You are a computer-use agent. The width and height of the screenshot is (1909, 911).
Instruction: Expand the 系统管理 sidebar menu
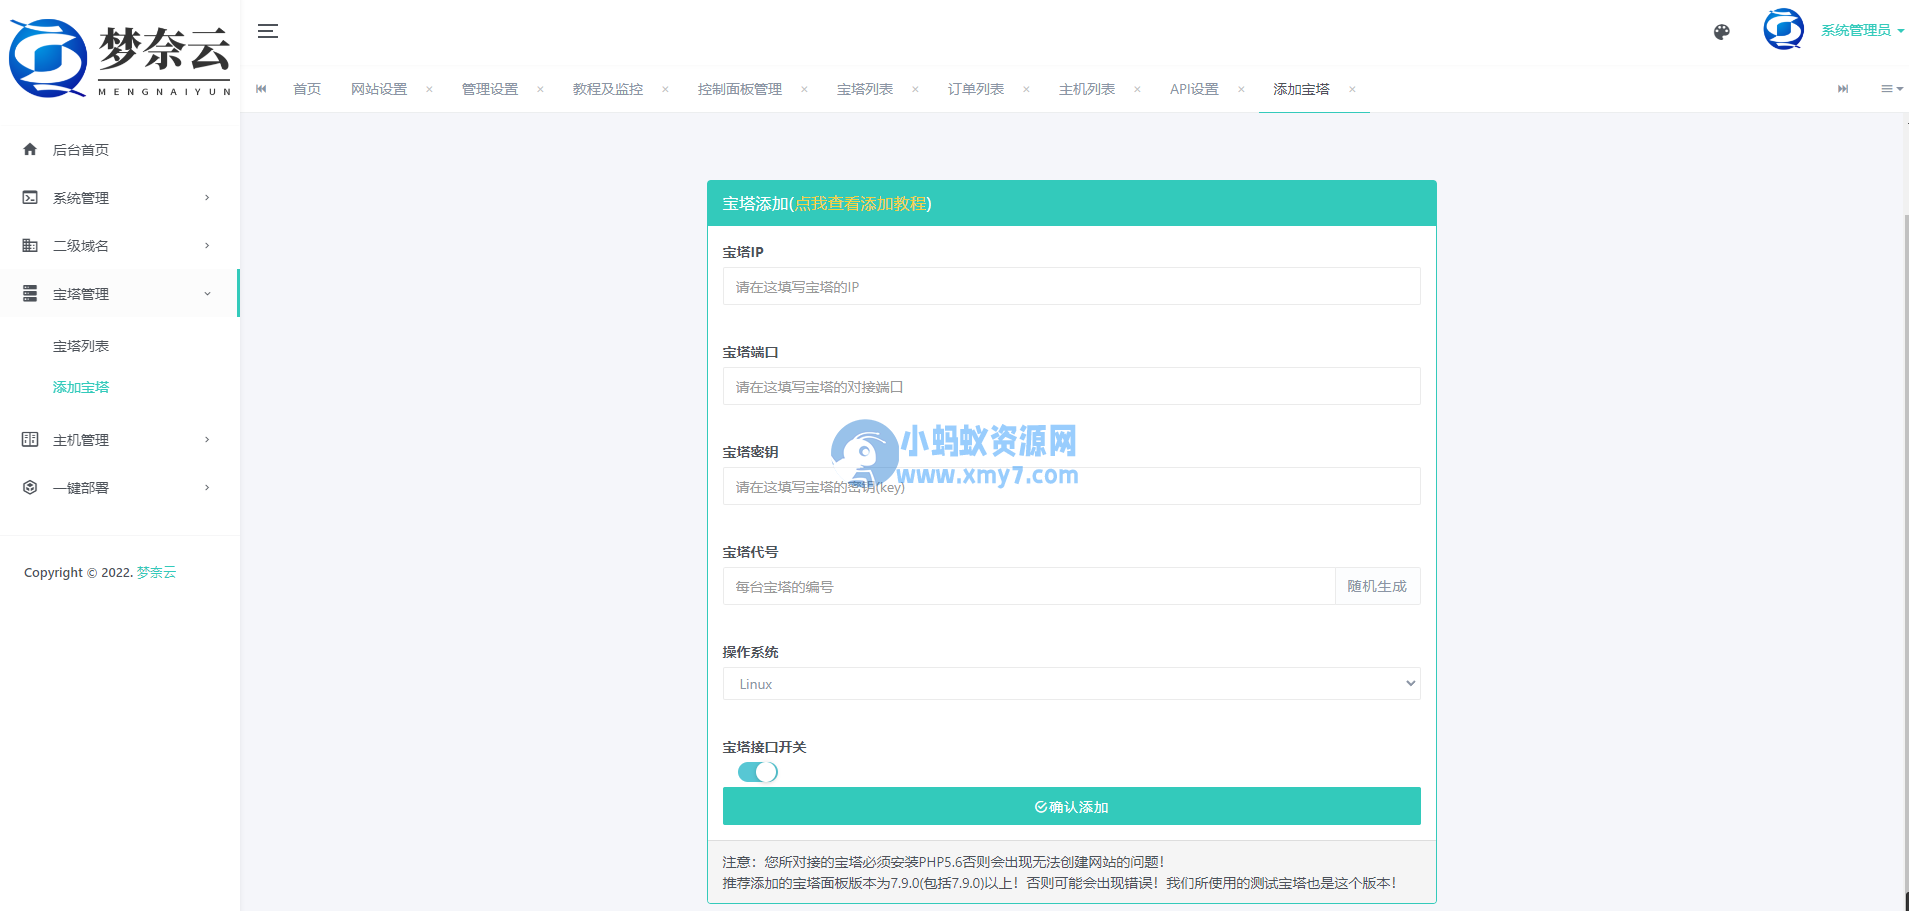tap(207, 197)
